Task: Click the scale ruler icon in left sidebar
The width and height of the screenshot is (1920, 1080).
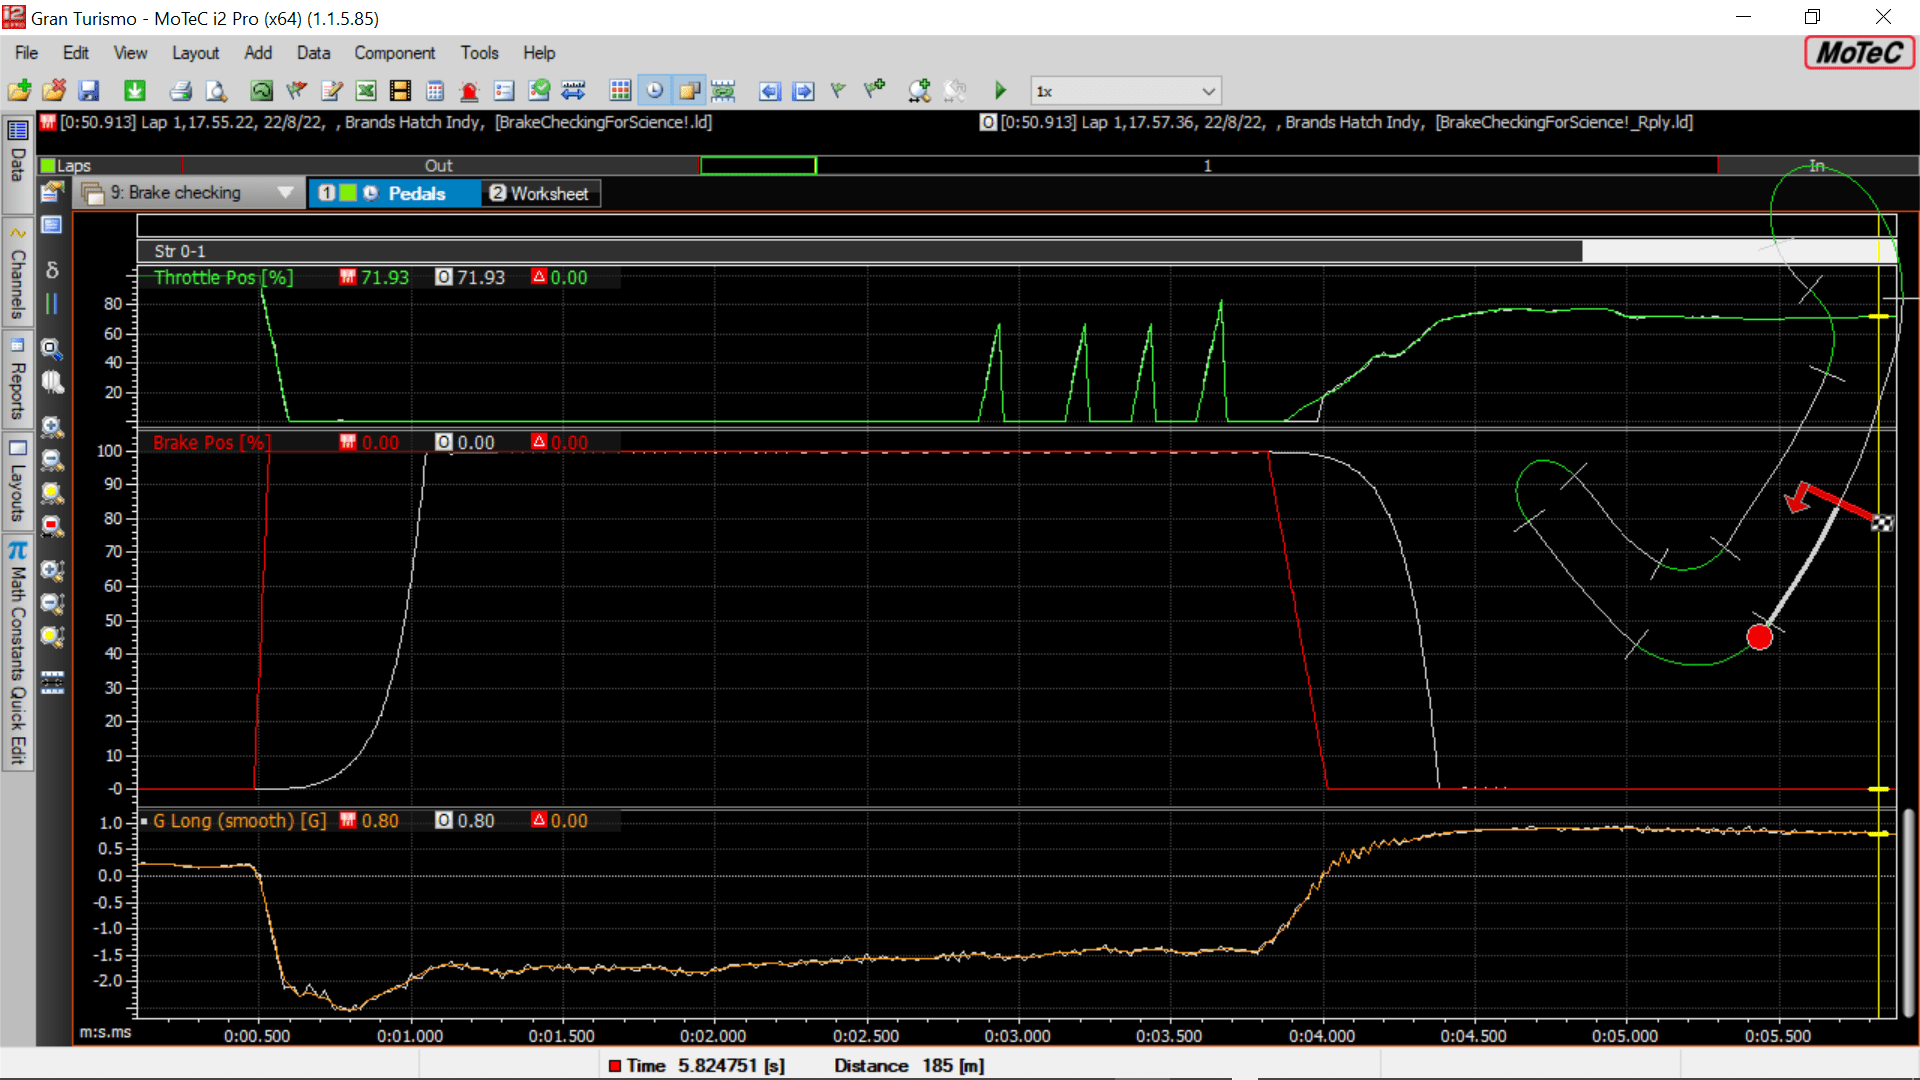Action: pos(52,682)
